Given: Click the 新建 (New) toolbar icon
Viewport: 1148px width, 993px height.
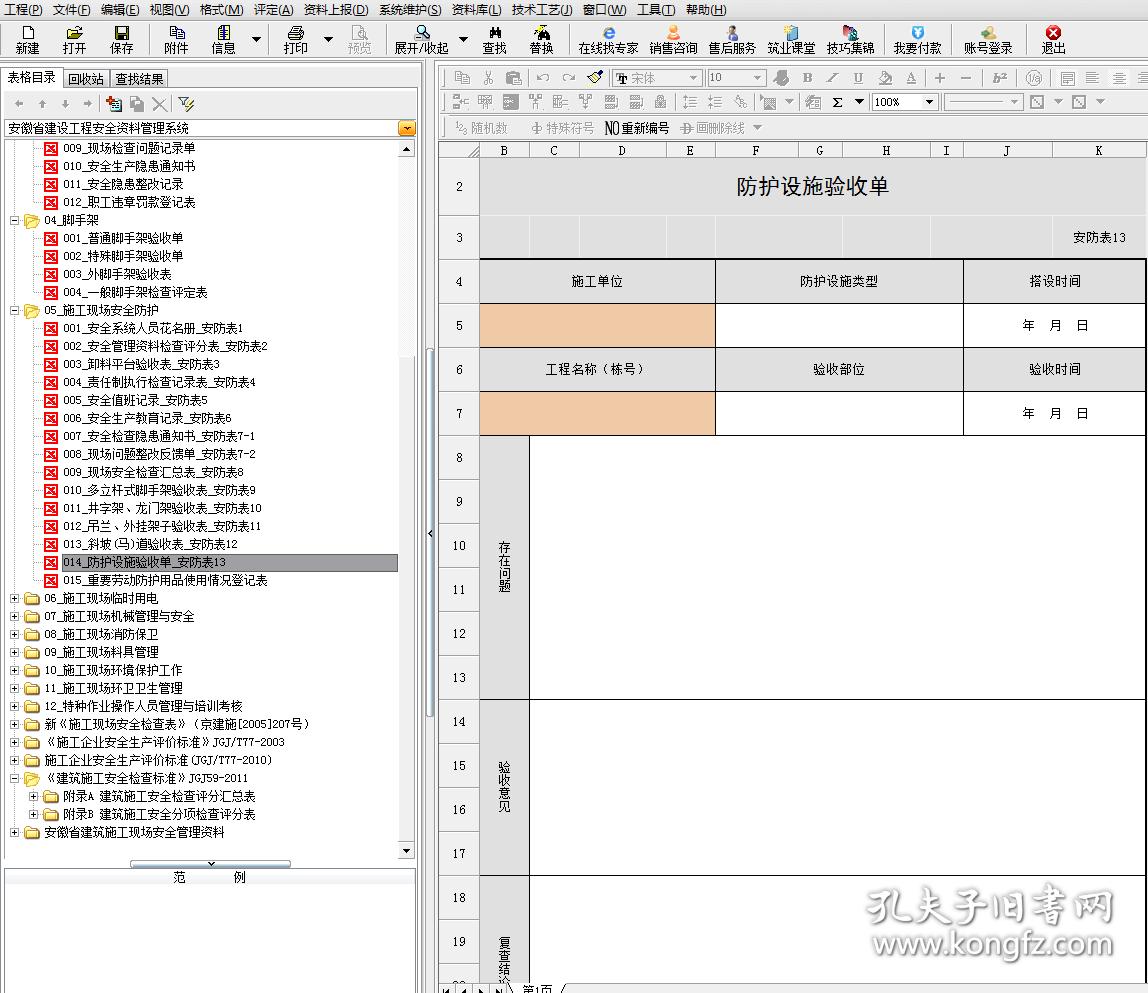Looking at the screenshot, I should (x=27, y=39).
